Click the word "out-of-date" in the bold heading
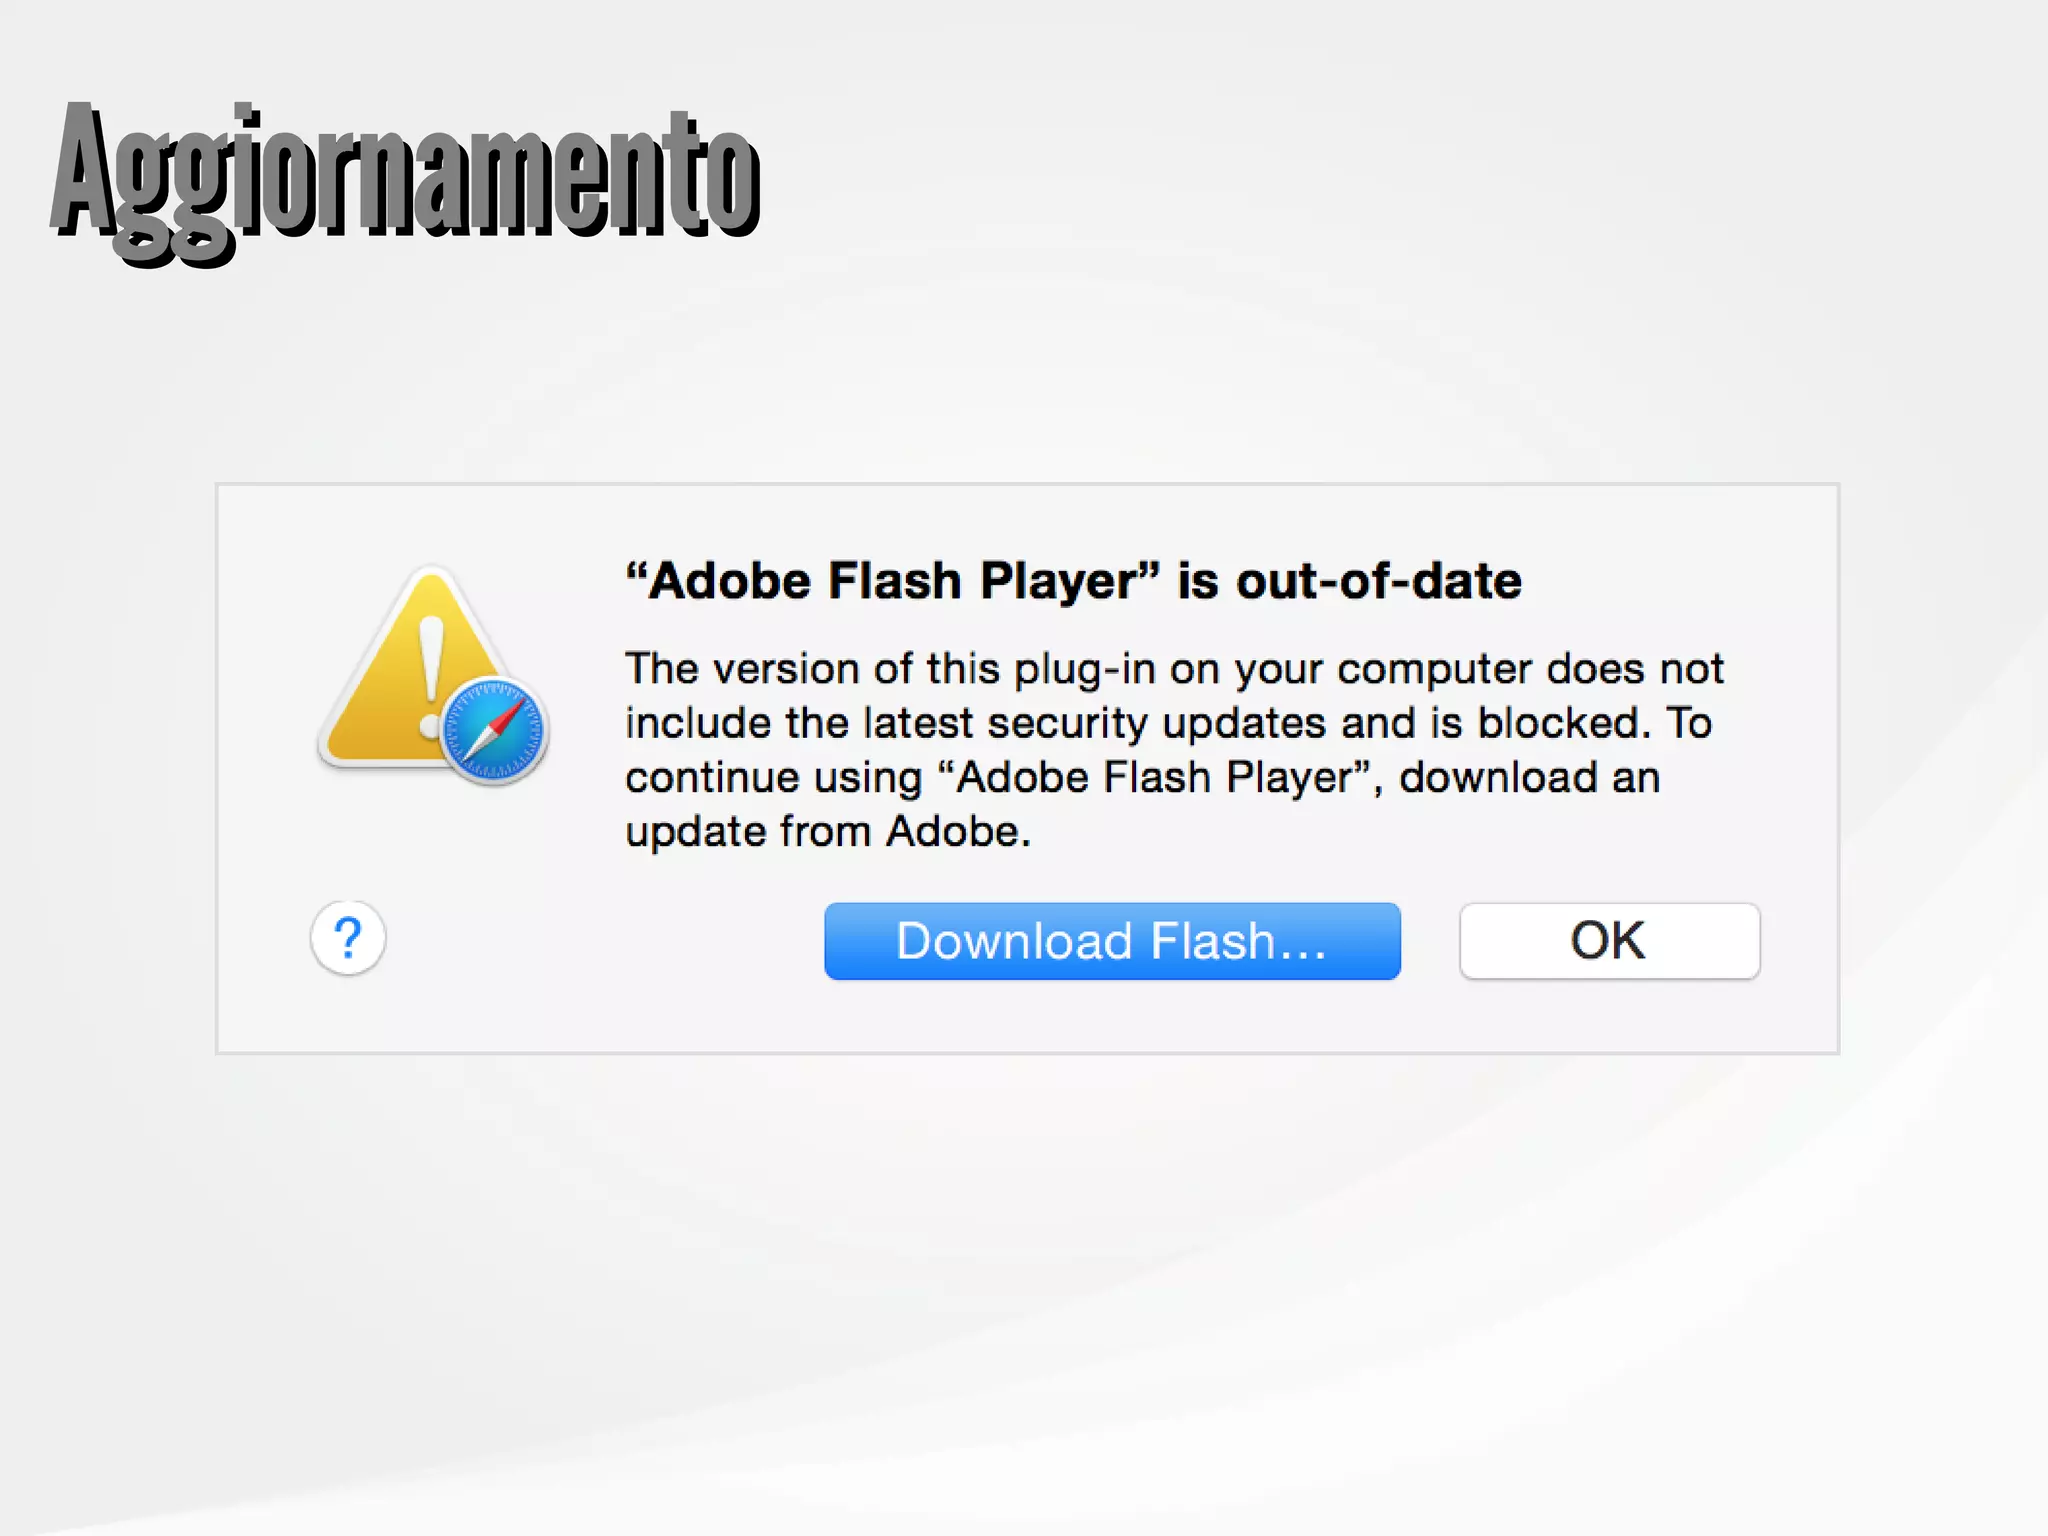This screenshot has height=1536, width=2048. (x=1379, y=581)
